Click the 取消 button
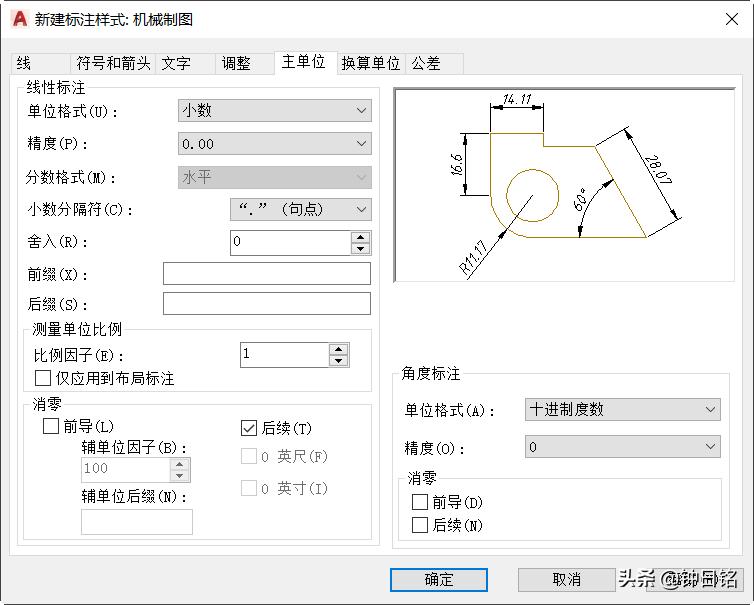The width and height of the screenshot is (754, 605). (566, 580)
